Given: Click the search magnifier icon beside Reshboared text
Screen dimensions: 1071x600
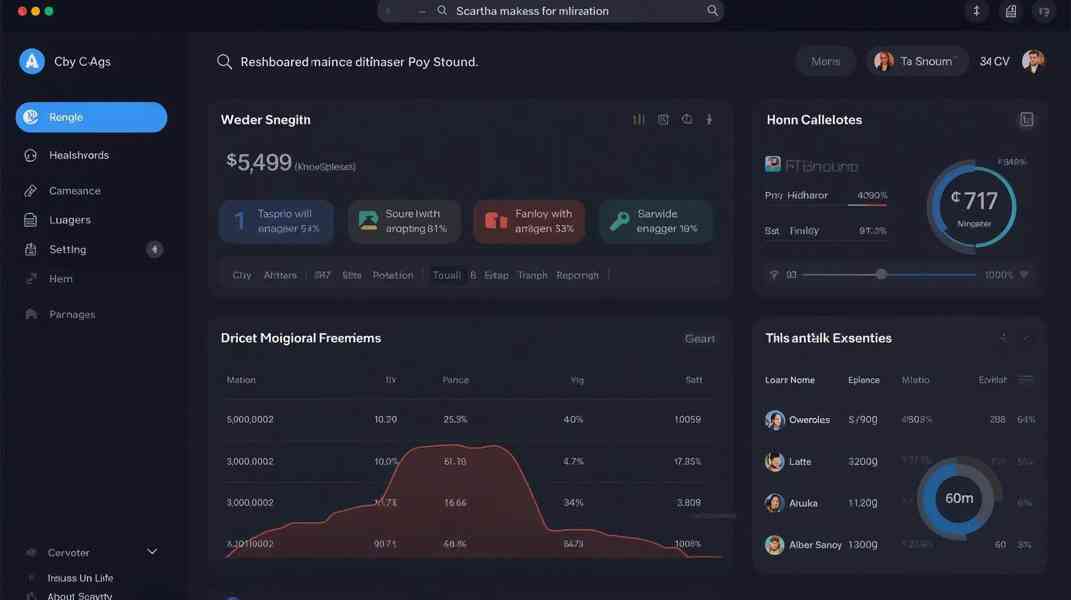Looking at the screenshot, I should pos(225,62).
